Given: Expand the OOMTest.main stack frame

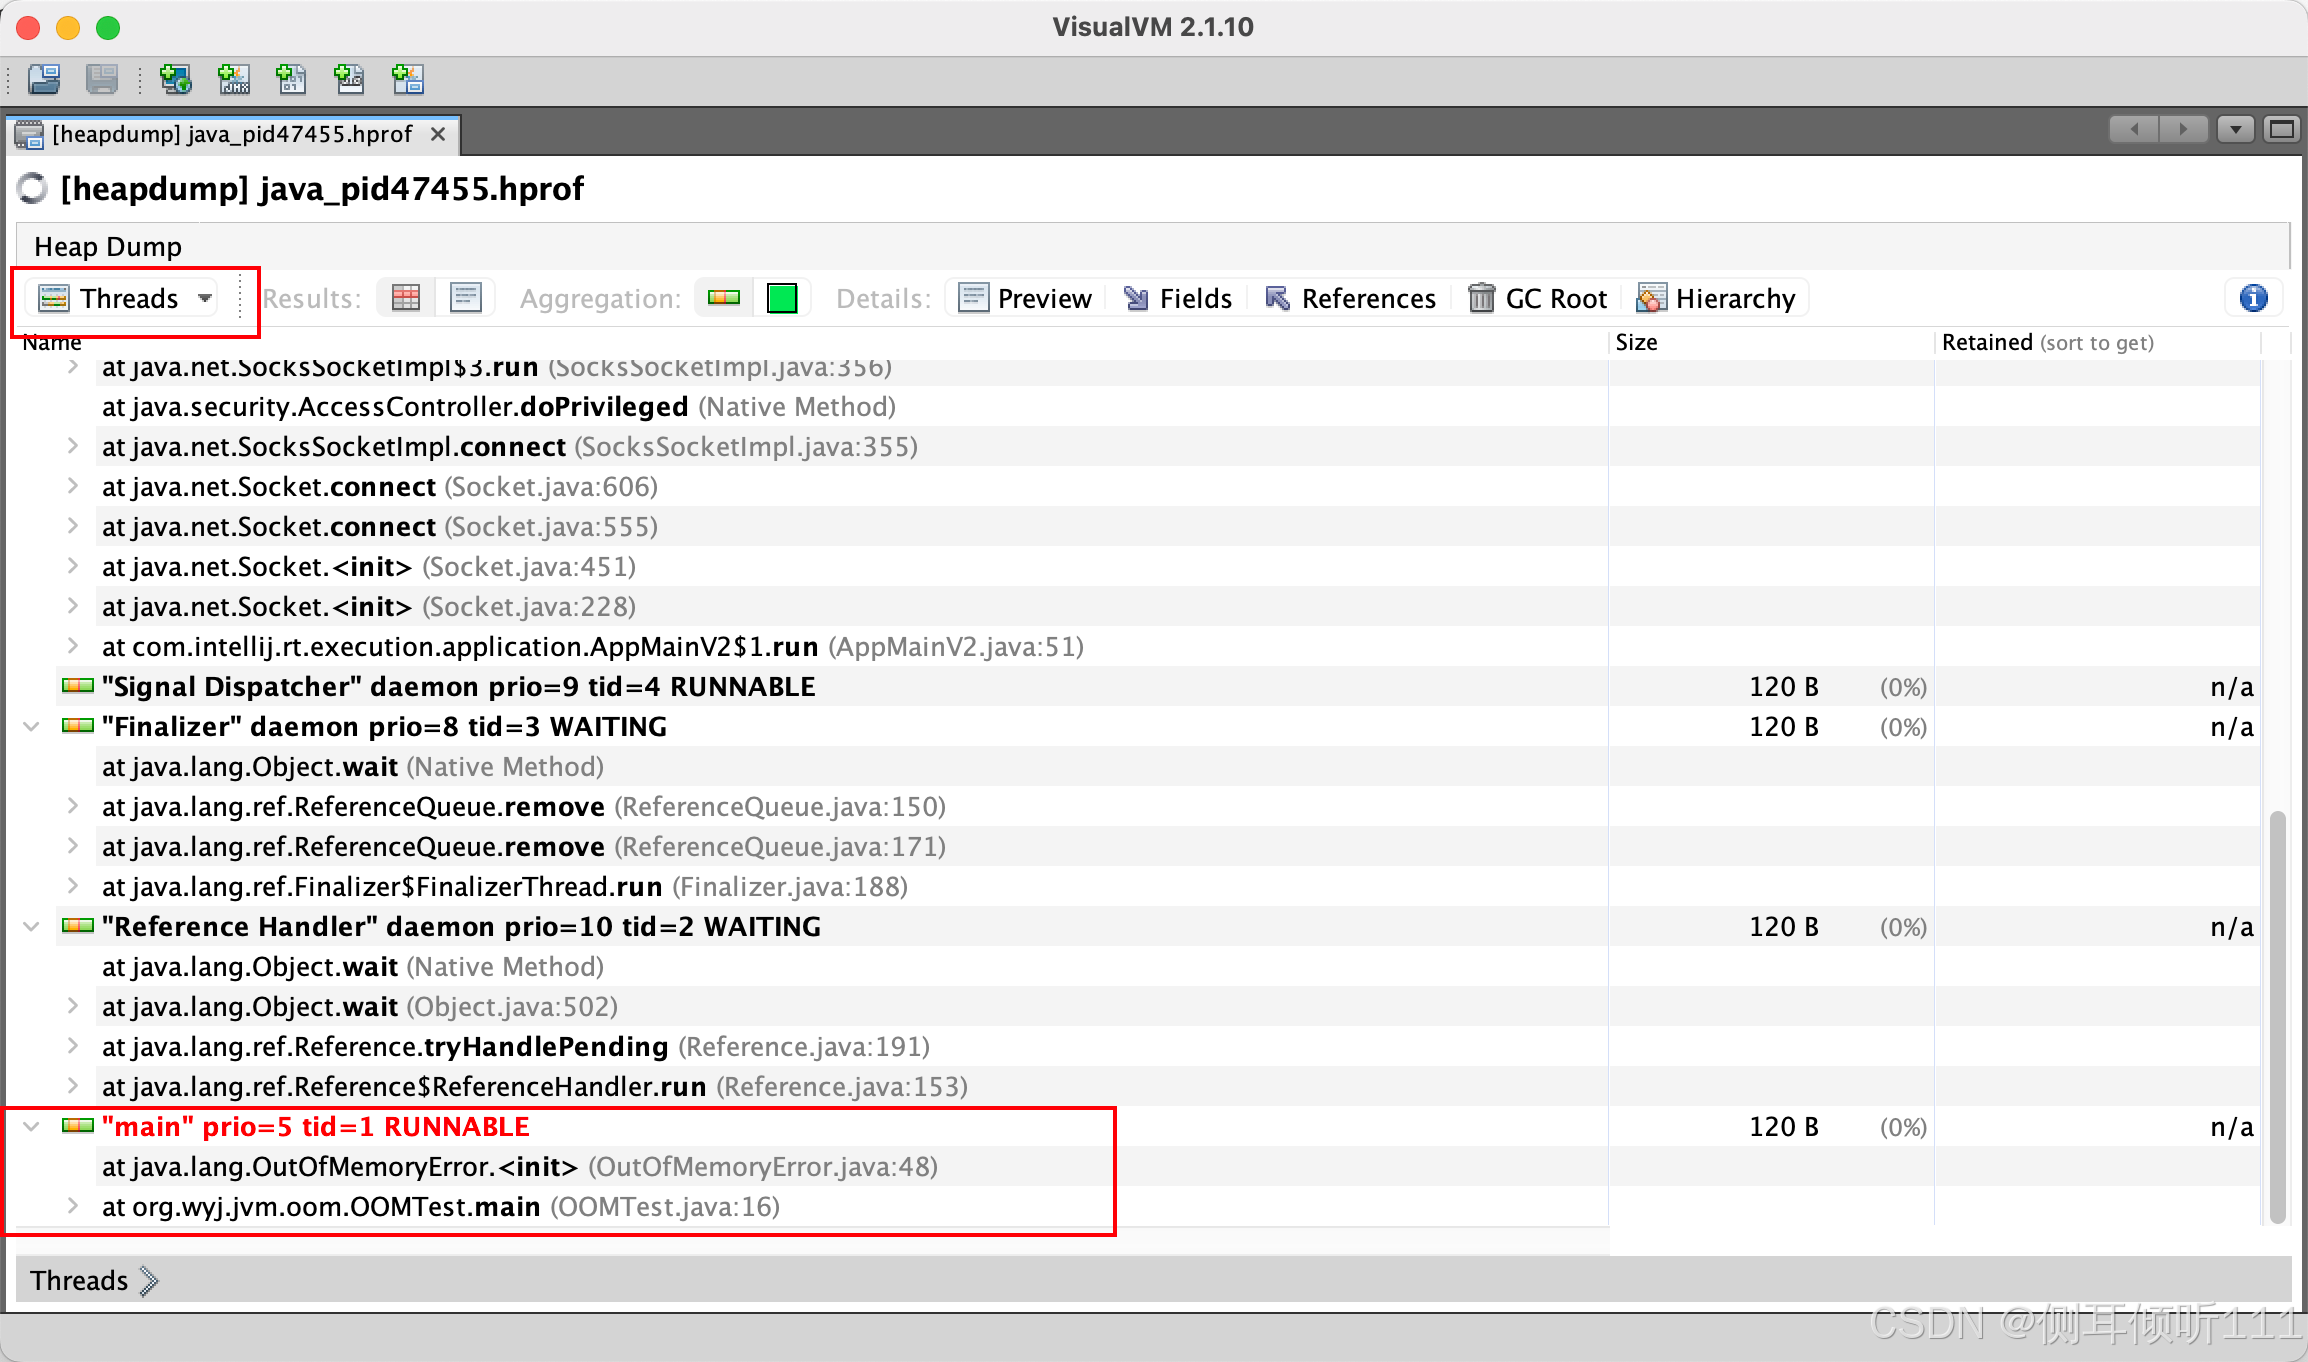Looking at the screenshot, I should pyautogui.click(x=73, y=1207).
